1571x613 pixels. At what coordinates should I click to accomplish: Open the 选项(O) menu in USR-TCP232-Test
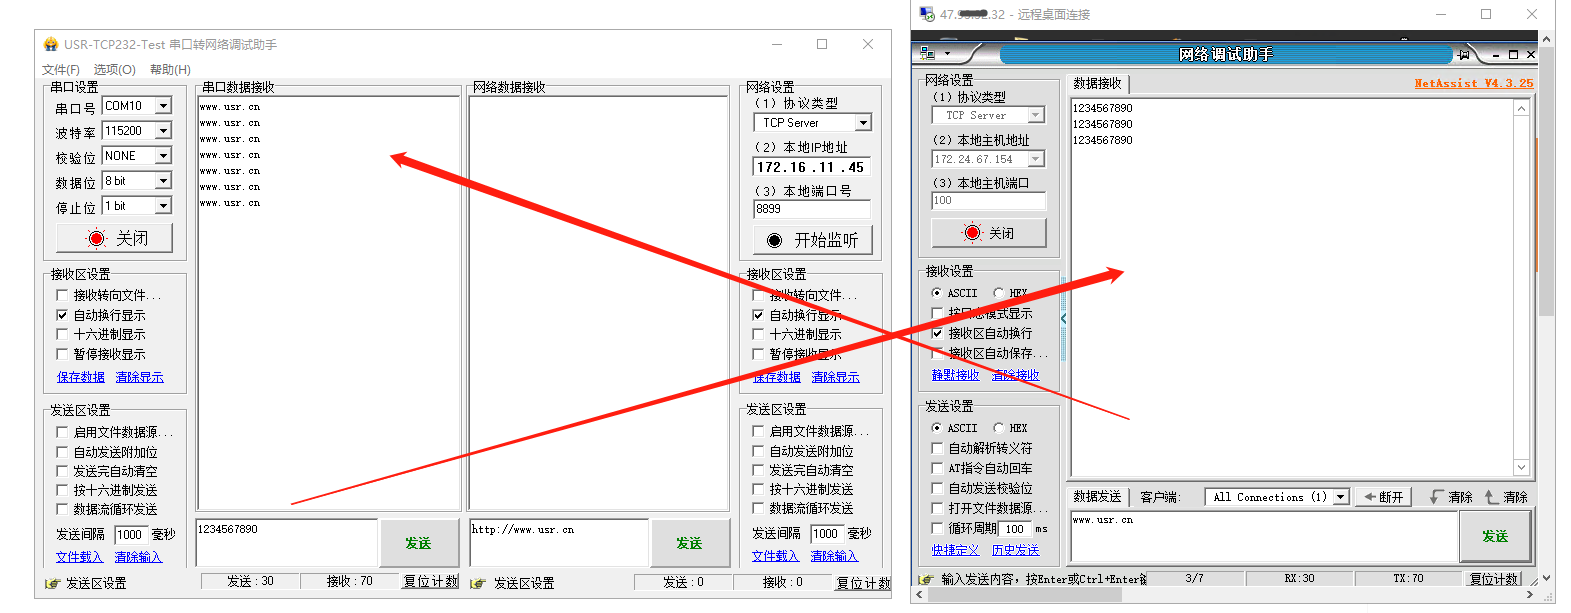(x=114, y=69)
